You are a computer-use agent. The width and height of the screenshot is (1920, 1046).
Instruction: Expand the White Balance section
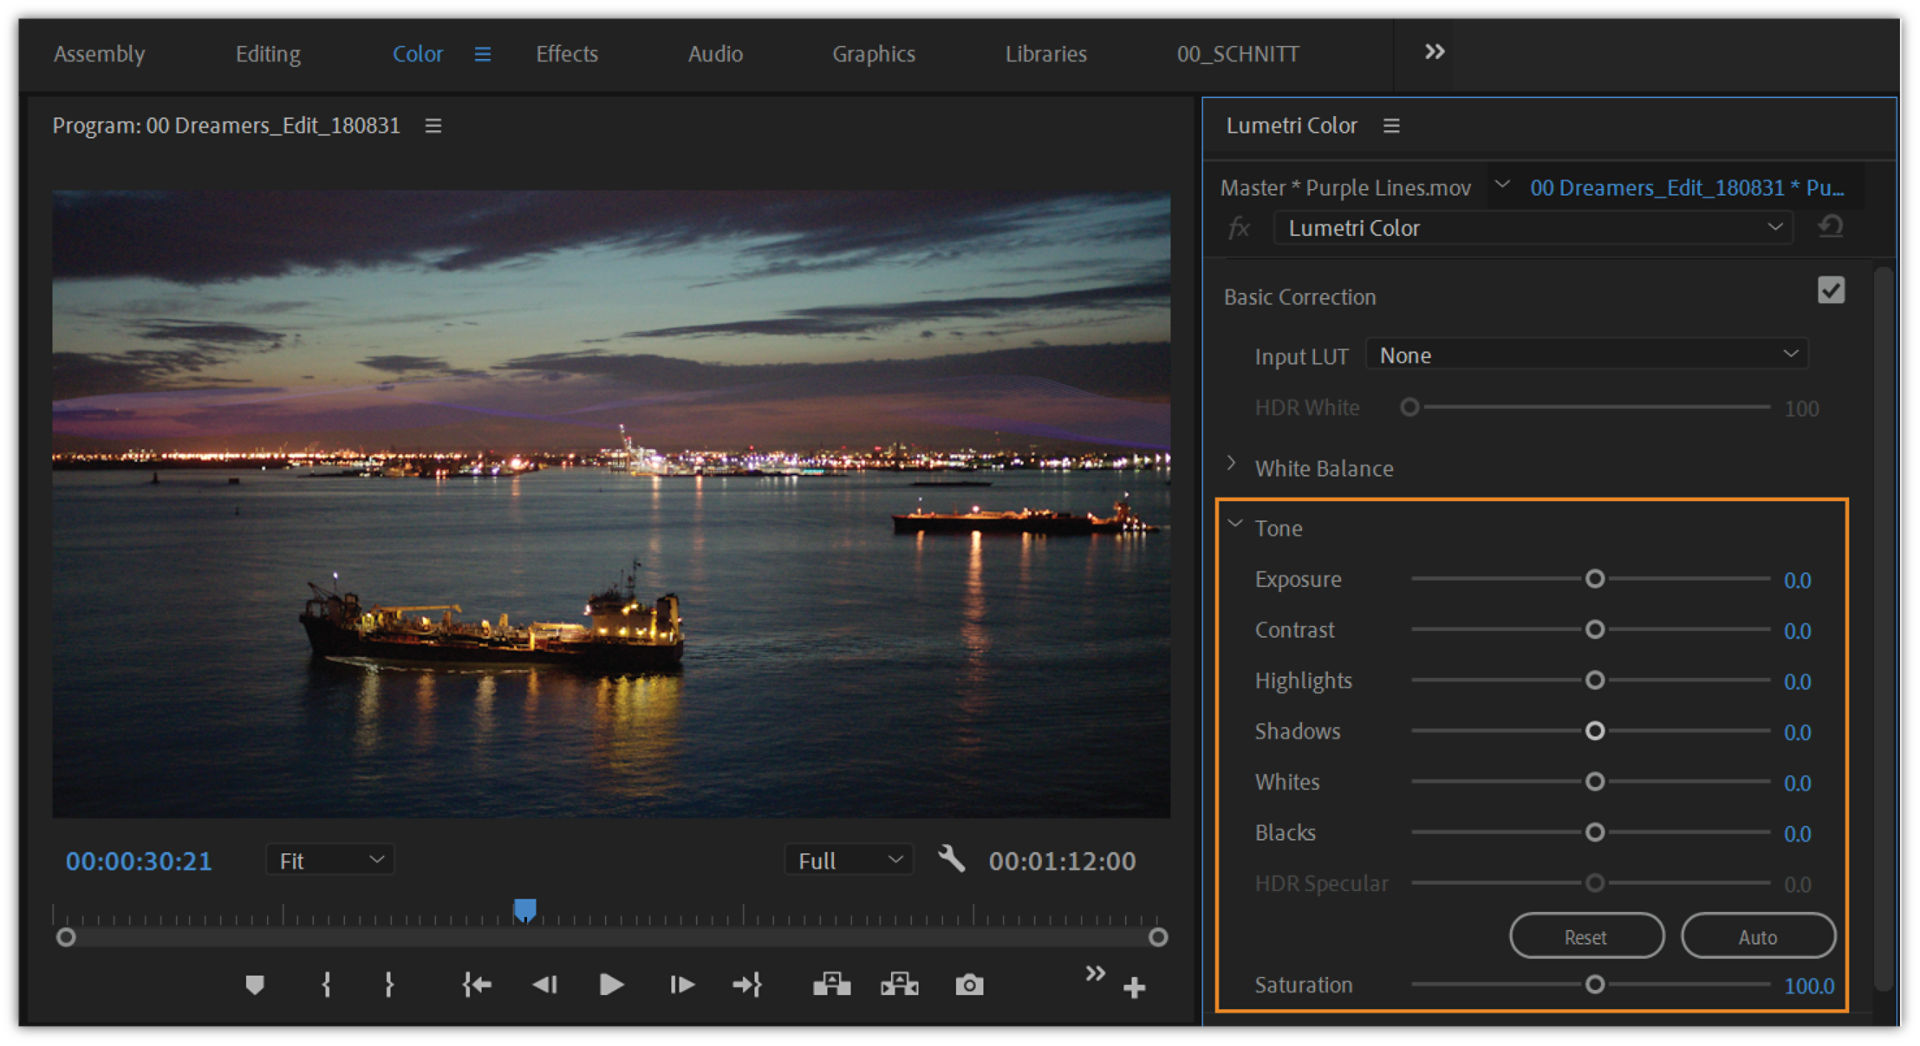(1232, 465)
